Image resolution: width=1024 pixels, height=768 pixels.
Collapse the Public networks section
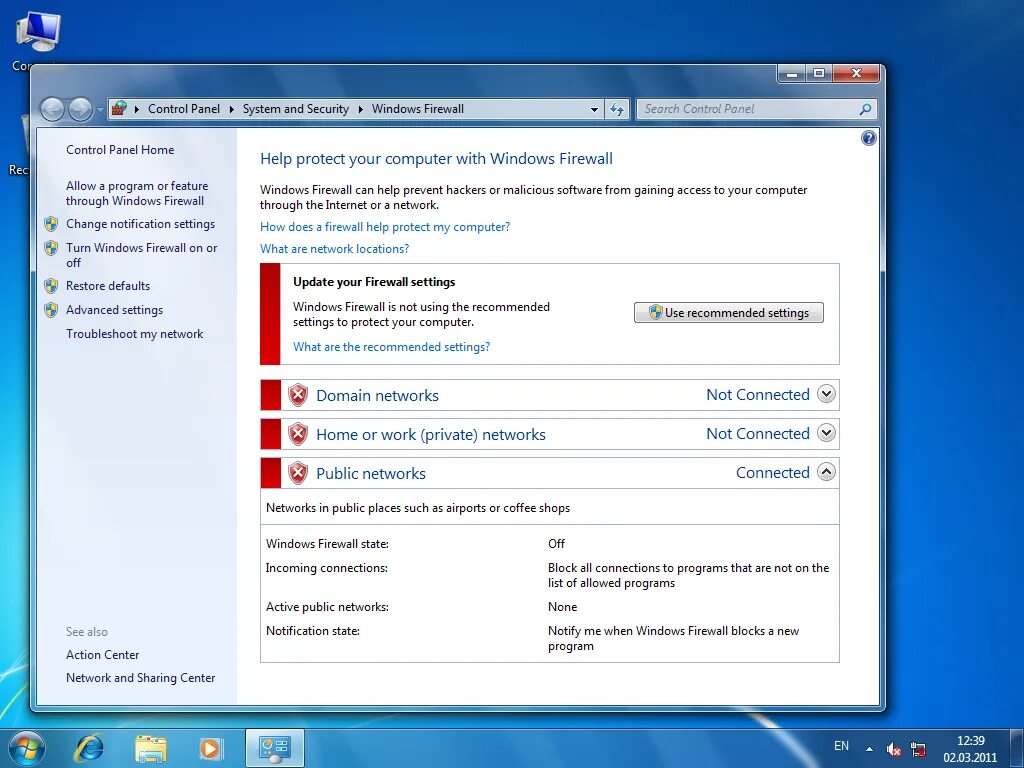826,472
